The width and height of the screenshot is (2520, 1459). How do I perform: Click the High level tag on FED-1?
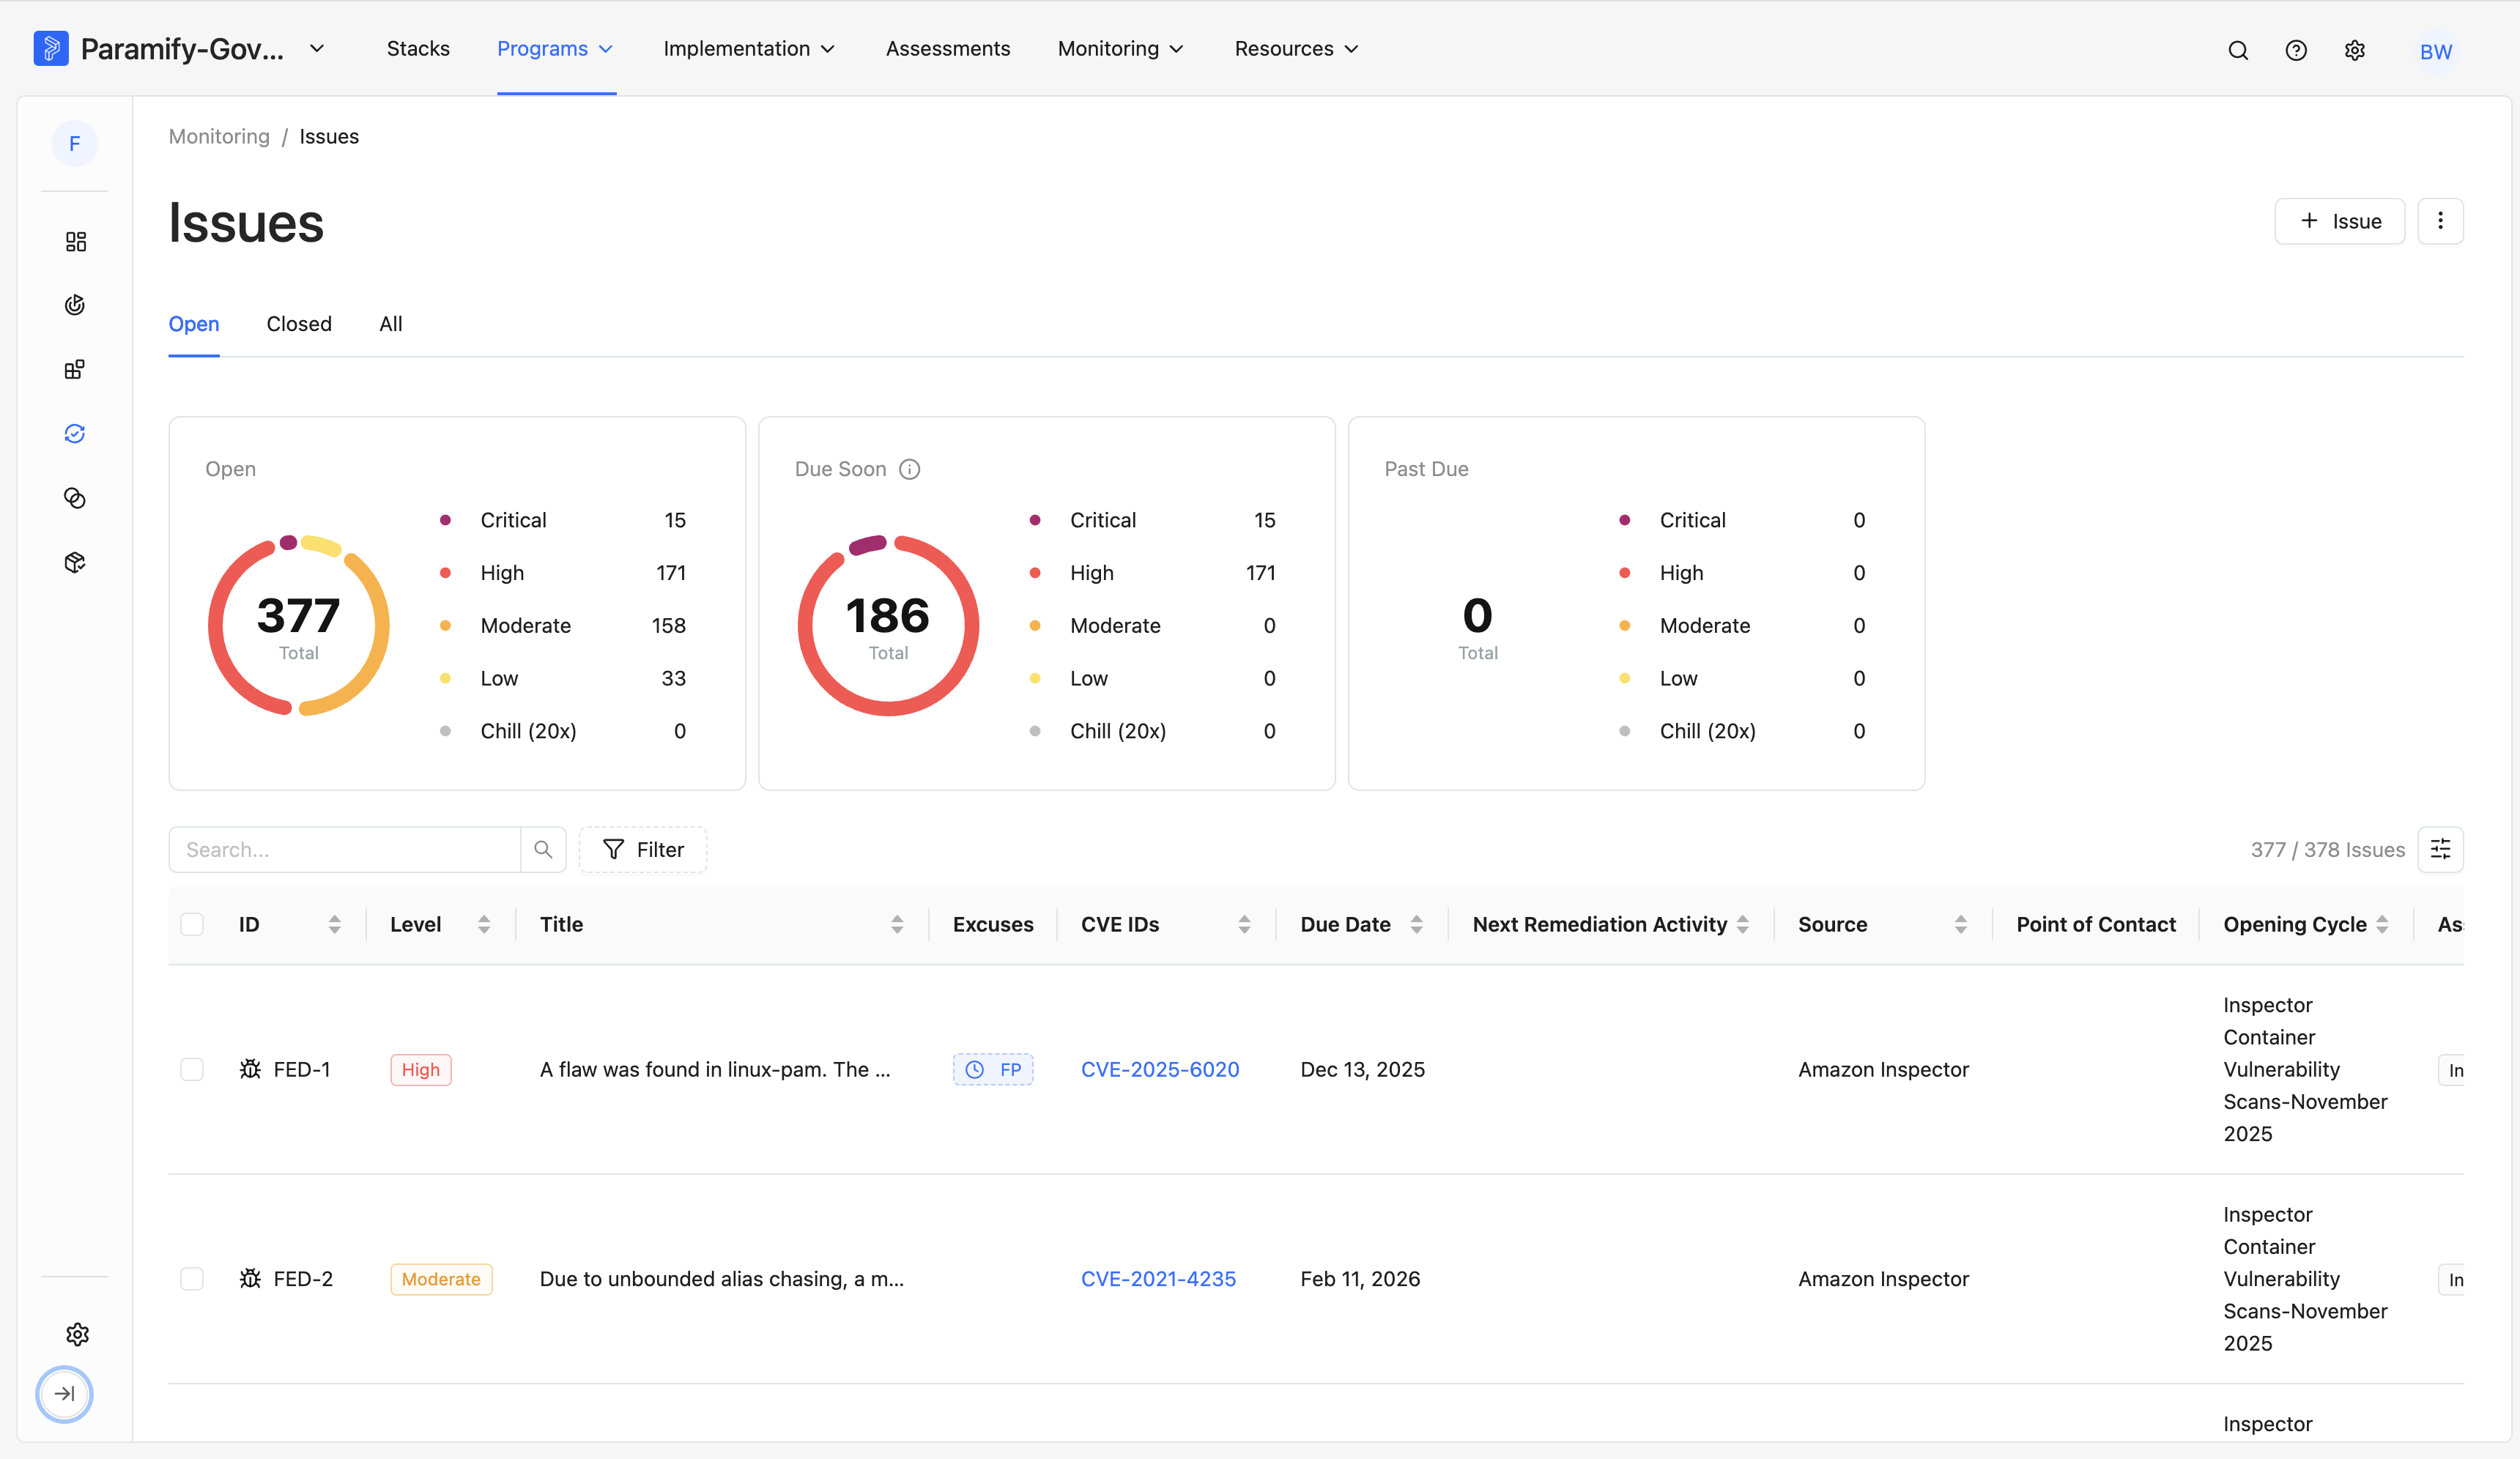pos(421,1069)
